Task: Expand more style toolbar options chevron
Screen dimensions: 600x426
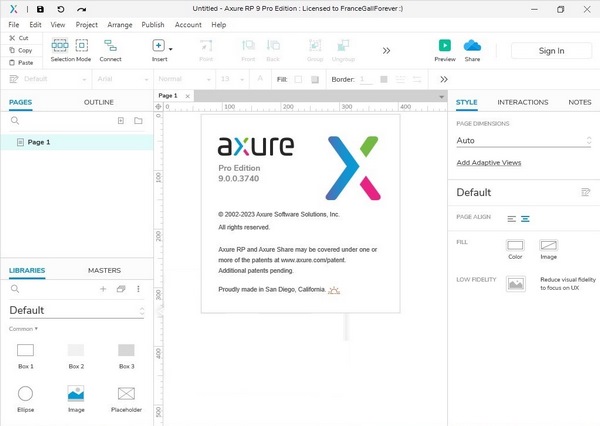Action: tap(444, 79)
